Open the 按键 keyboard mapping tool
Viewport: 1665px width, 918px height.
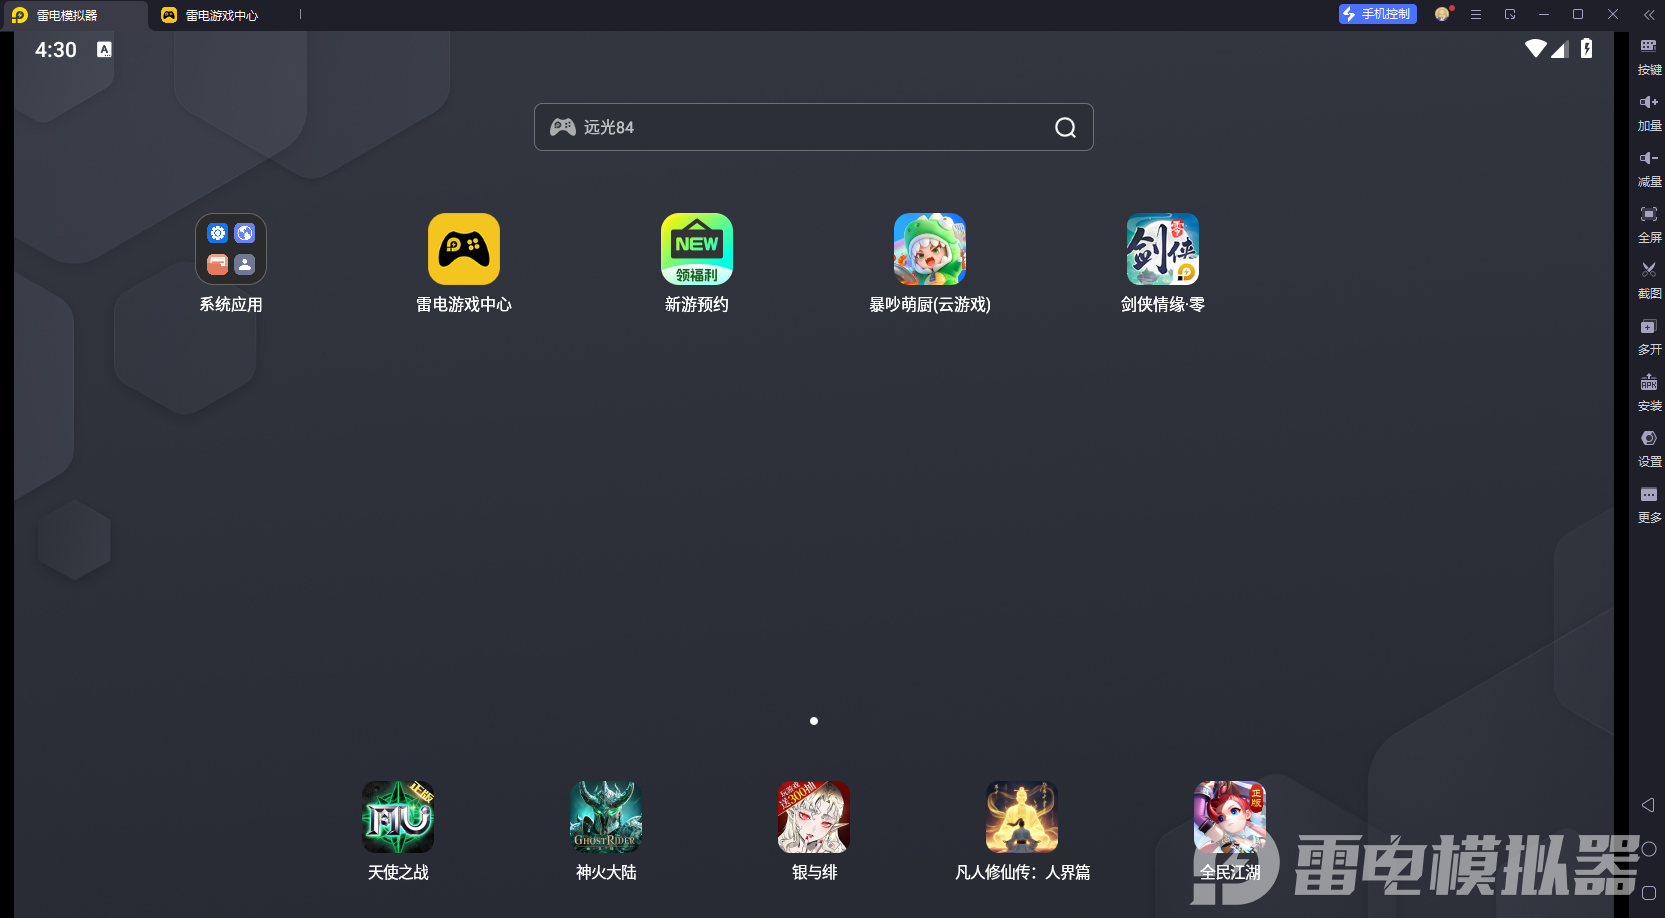click(1649, 57)
